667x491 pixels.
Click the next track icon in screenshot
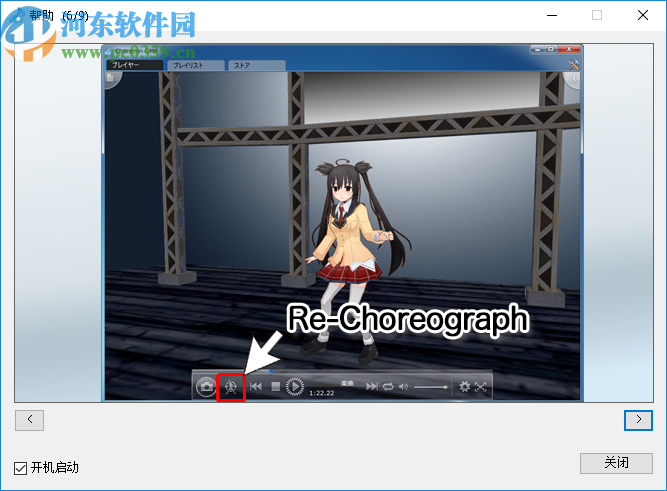[371, 386]
